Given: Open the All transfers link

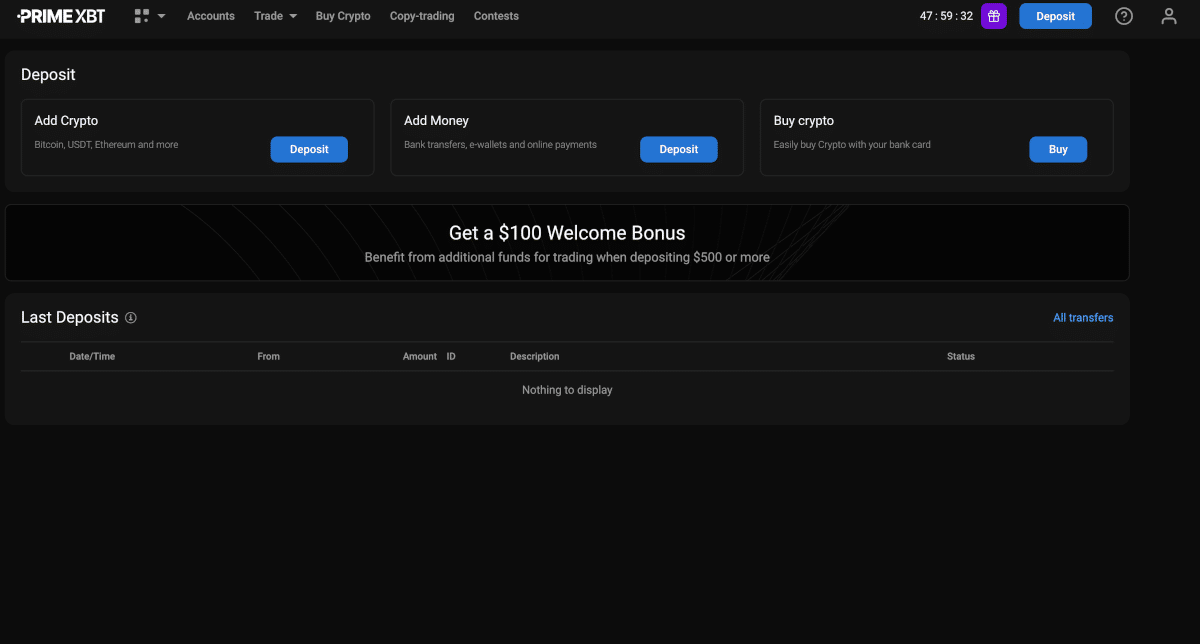Looking at the screenshot, I should tap(1083, 318).
